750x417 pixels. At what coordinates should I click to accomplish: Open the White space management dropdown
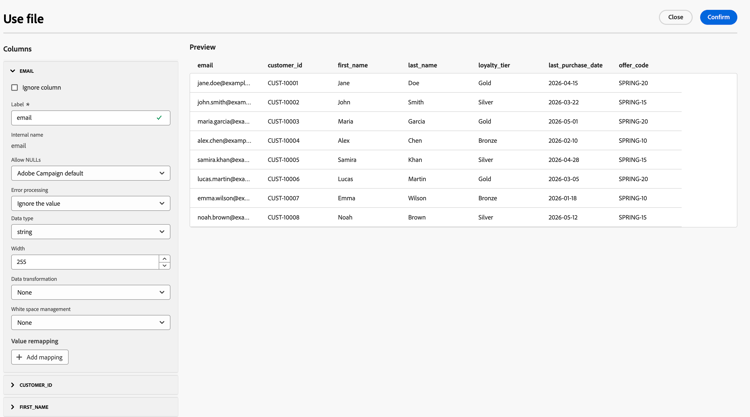pos(90,322)
